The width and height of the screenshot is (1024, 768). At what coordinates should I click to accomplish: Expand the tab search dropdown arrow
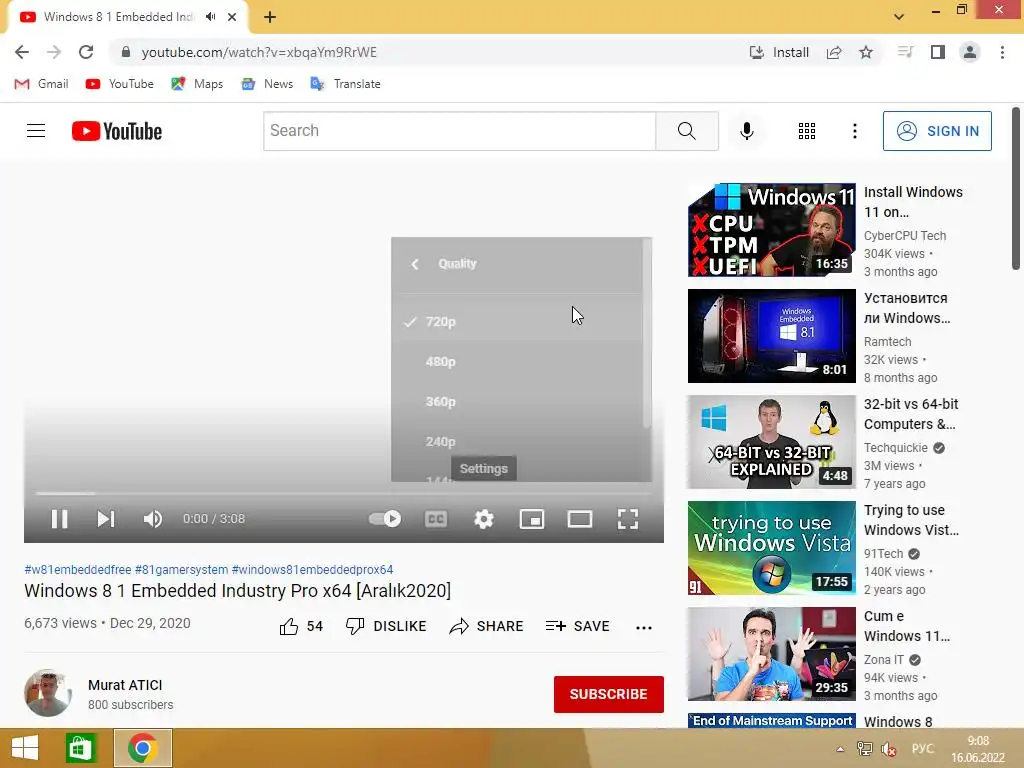click(899, 16)
